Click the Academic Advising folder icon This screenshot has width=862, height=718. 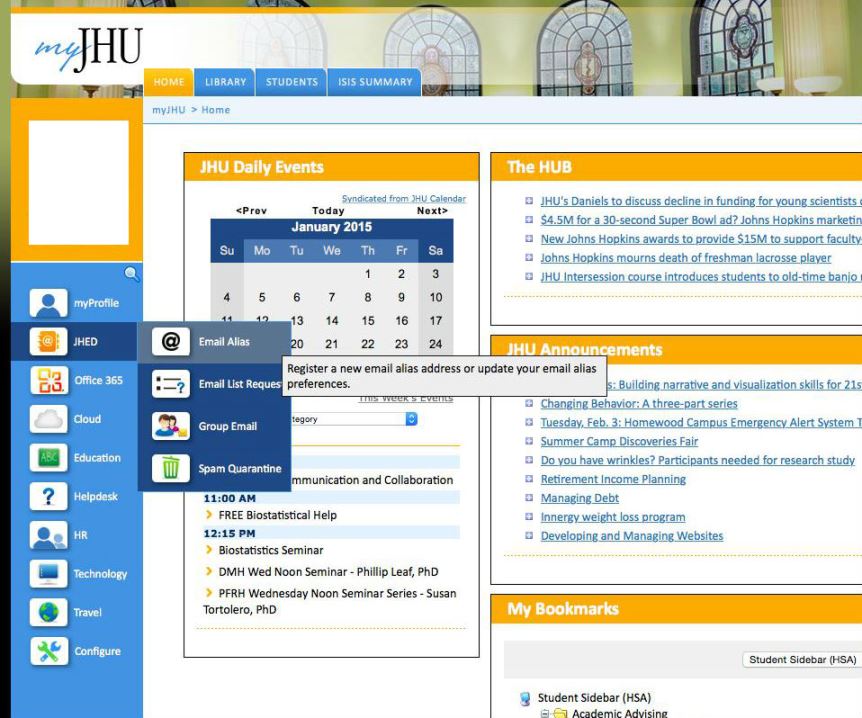click(x=560, y=714)
